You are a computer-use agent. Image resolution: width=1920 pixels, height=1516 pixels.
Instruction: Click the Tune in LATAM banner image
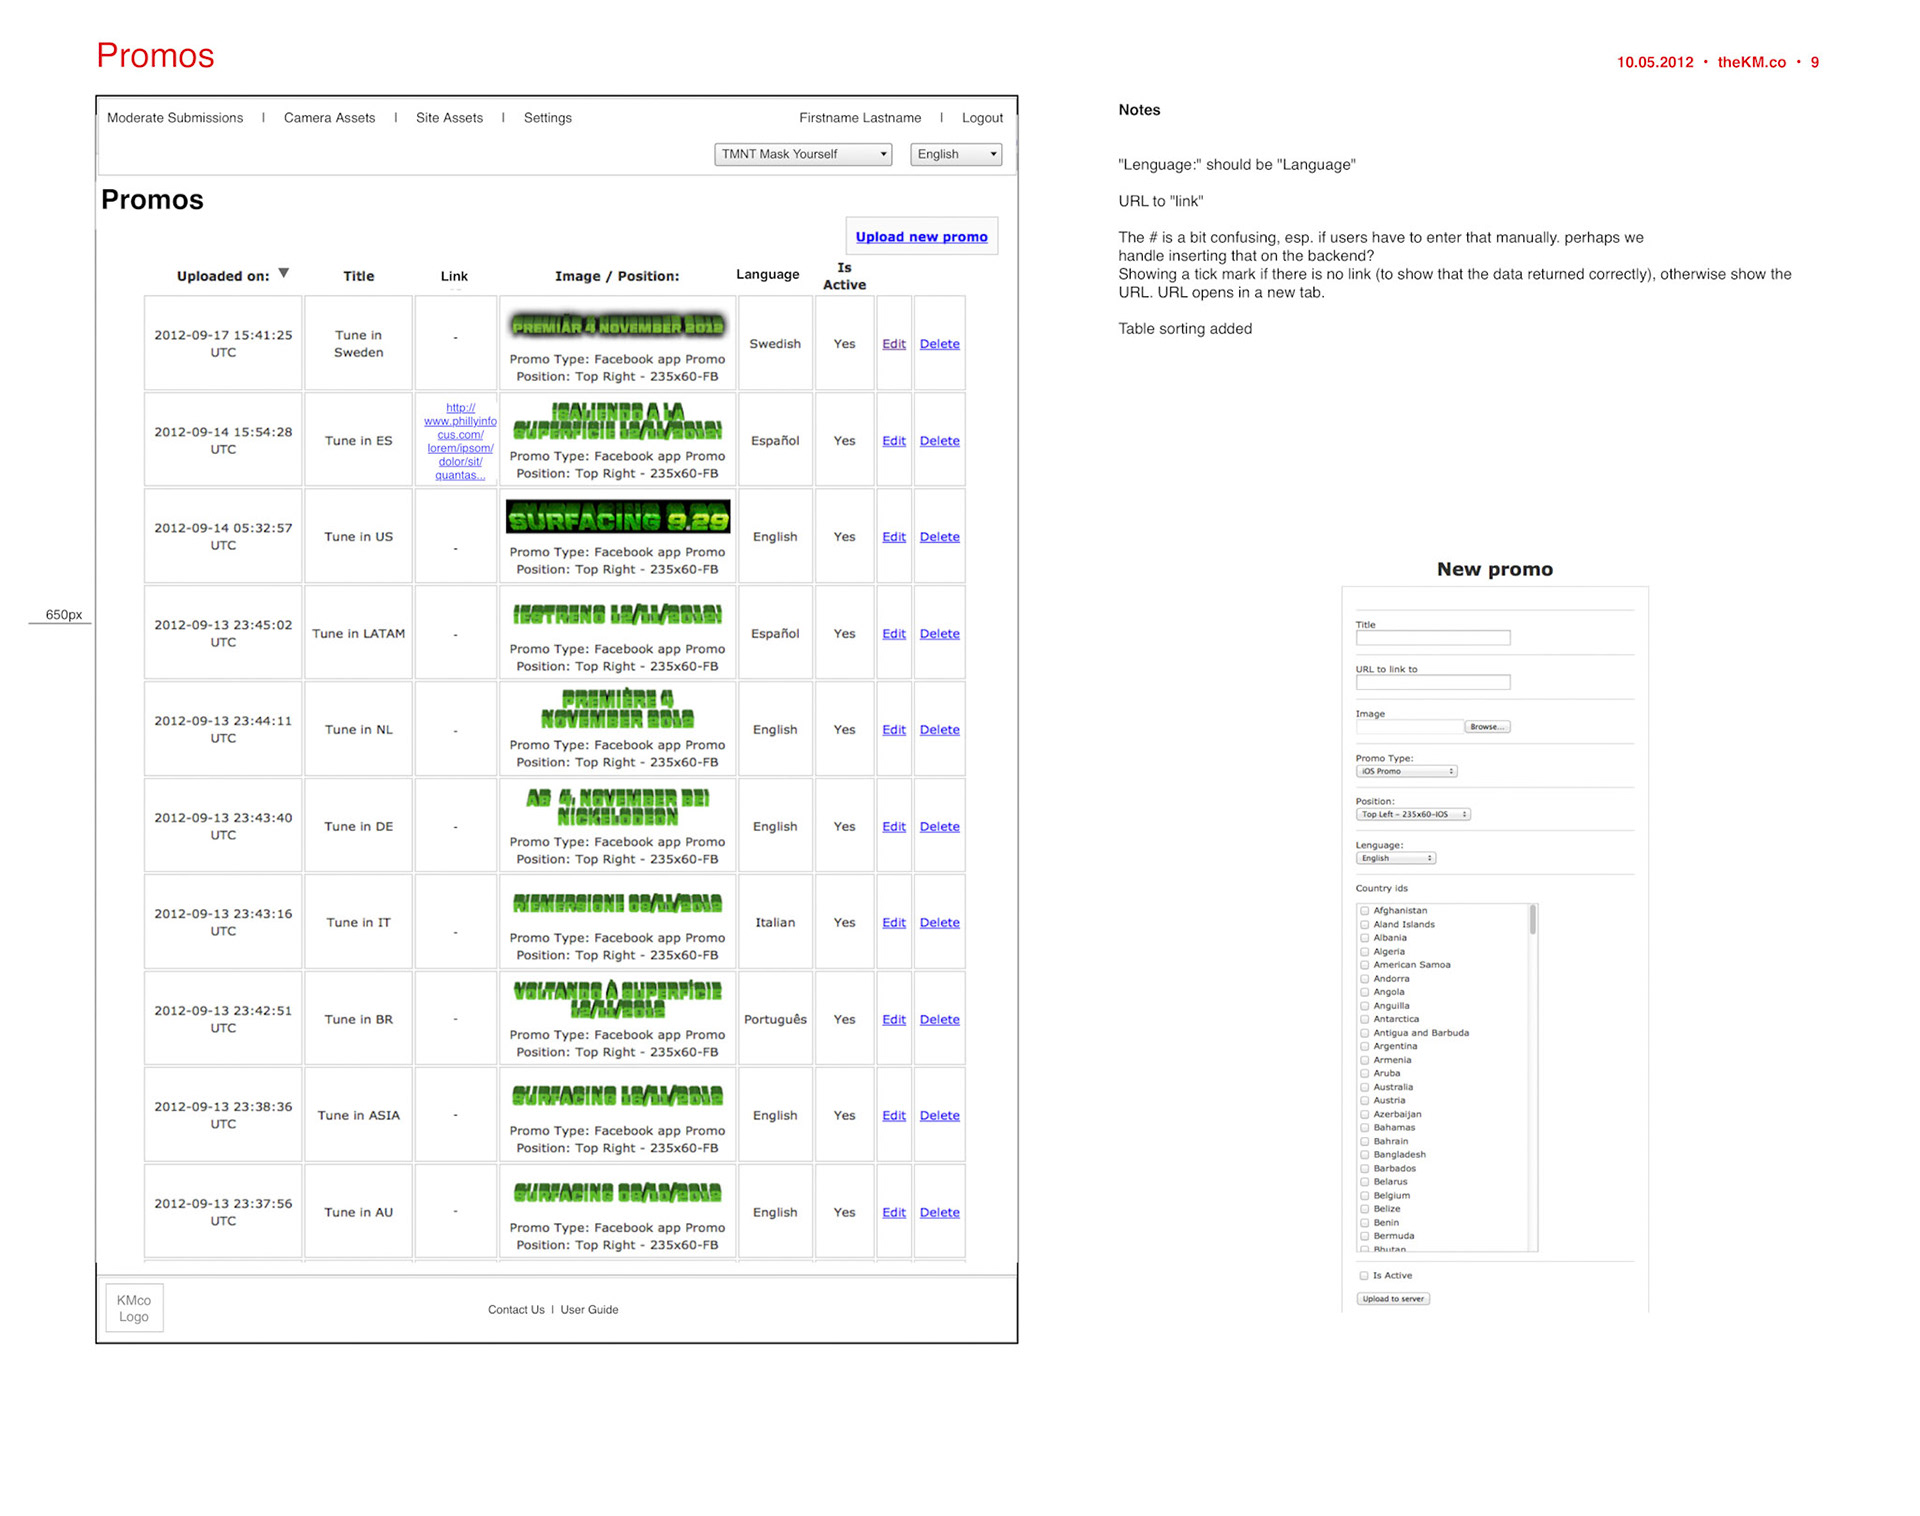pos(617,615)
